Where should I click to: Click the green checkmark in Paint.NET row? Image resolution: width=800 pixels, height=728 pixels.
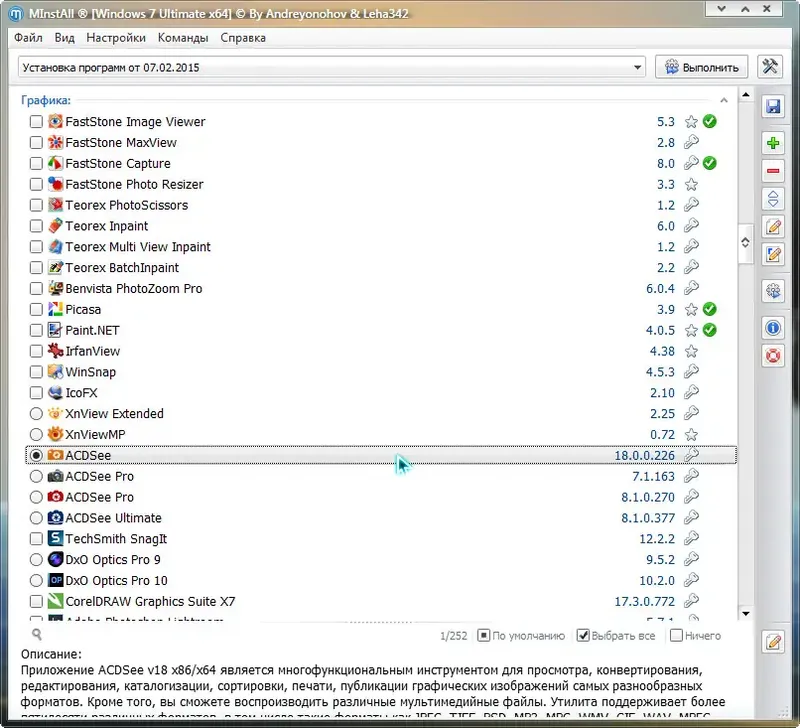coord(710,330)
